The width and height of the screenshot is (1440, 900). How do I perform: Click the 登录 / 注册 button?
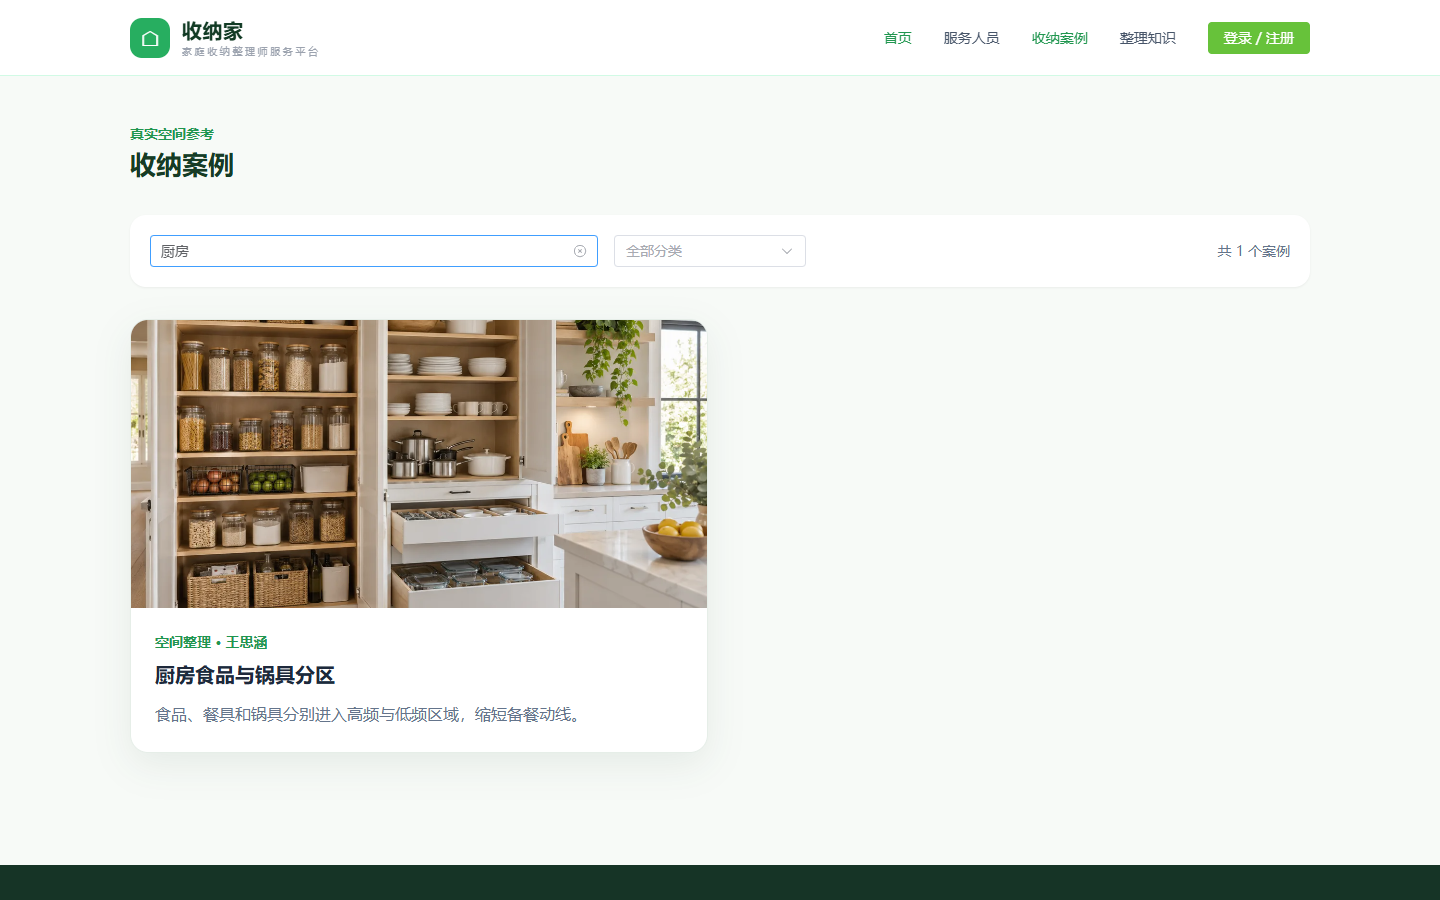(x=1259, y=38)
